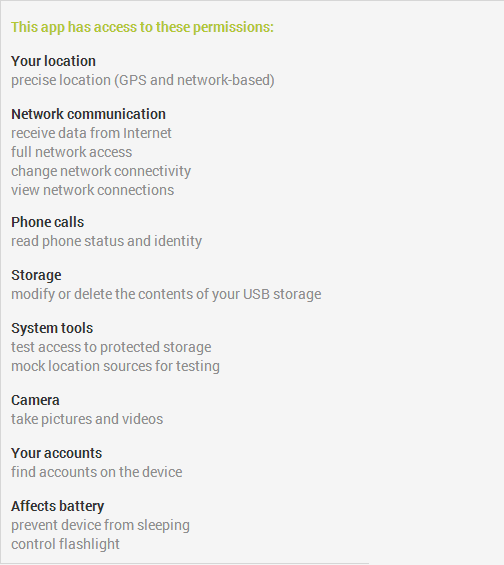
Task: Click 'modify or delete the contents' USB entry
Action: tap(166, 295)
